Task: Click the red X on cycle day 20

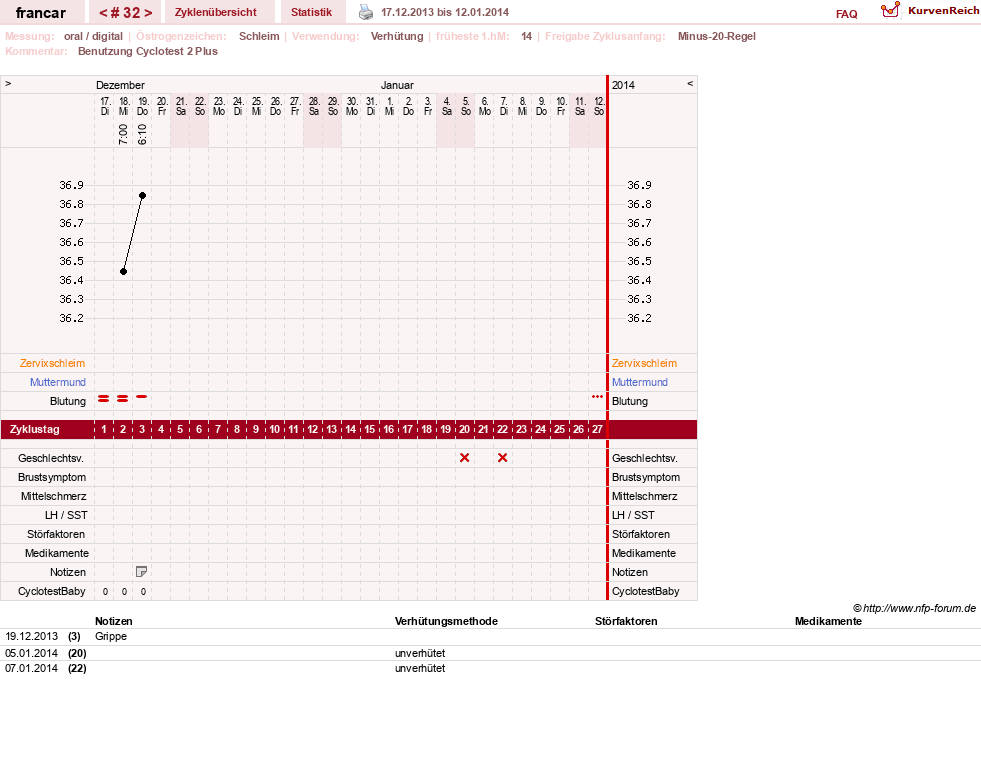Action: pos(464,458)
